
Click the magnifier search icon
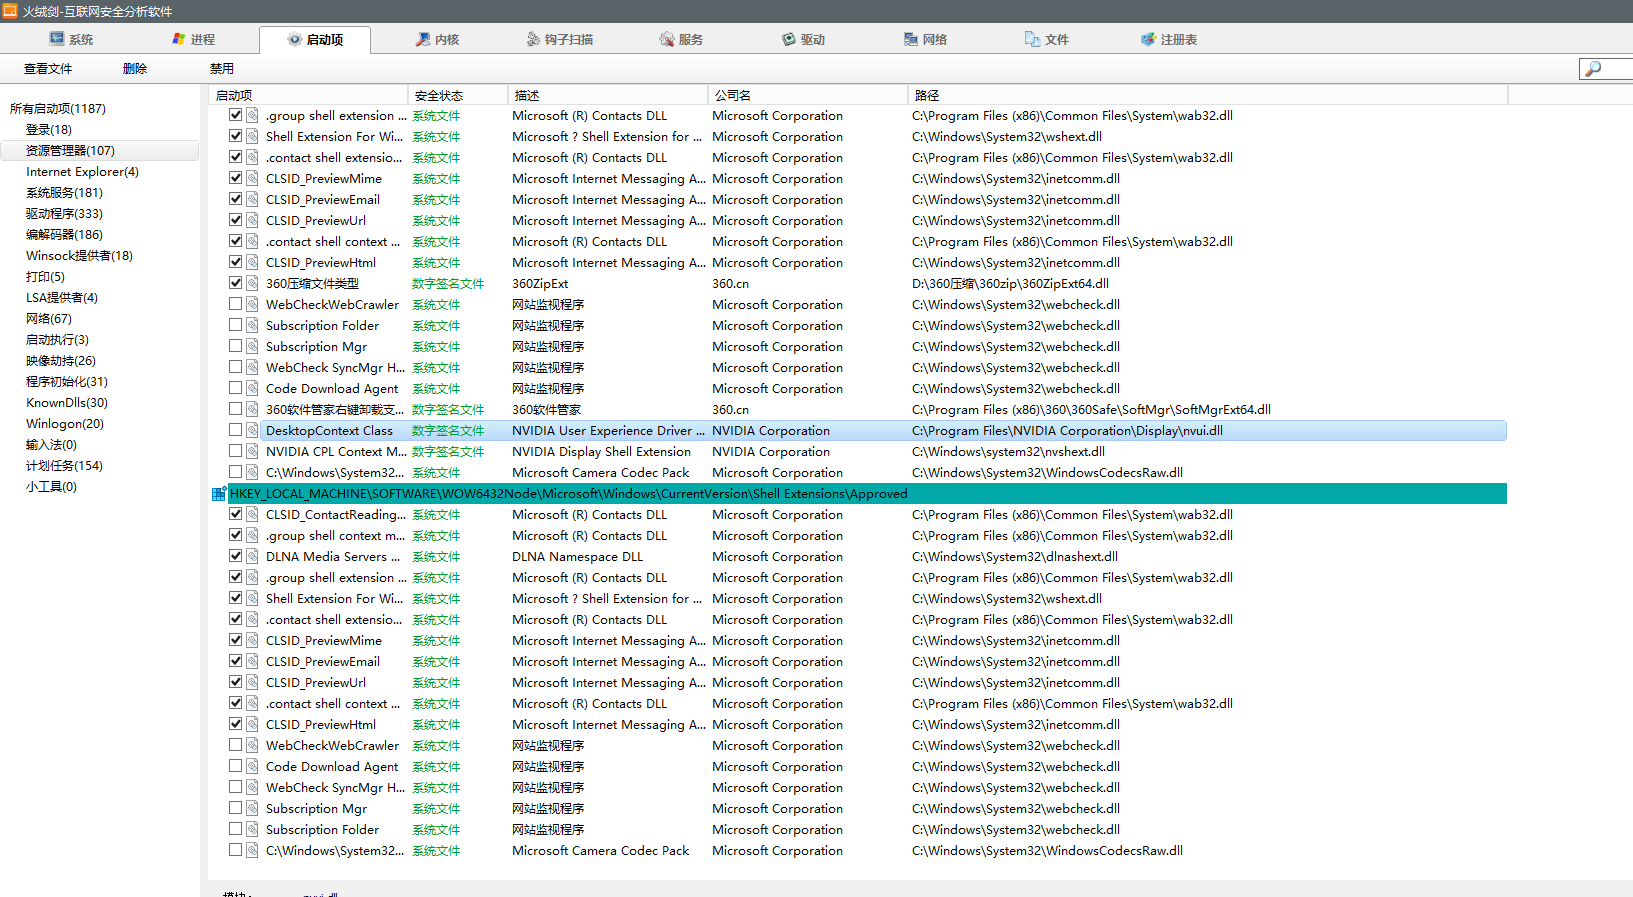(1593, 68)
